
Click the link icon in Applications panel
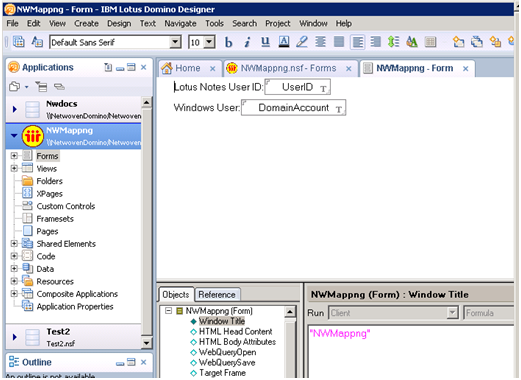59,87
